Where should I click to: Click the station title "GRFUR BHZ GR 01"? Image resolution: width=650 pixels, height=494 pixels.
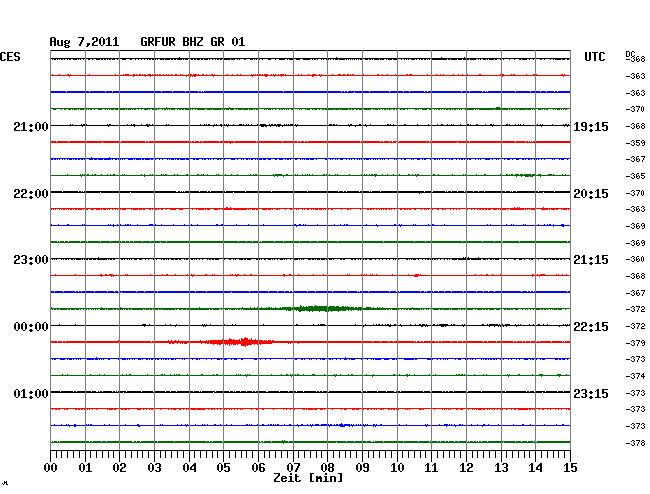193,42
